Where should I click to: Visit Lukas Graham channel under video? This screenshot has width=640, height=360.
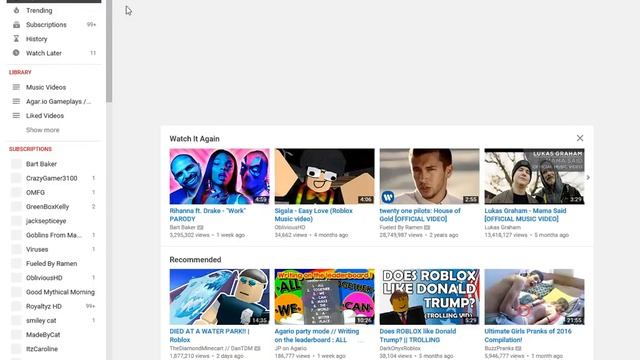click(x=502, y=227)
